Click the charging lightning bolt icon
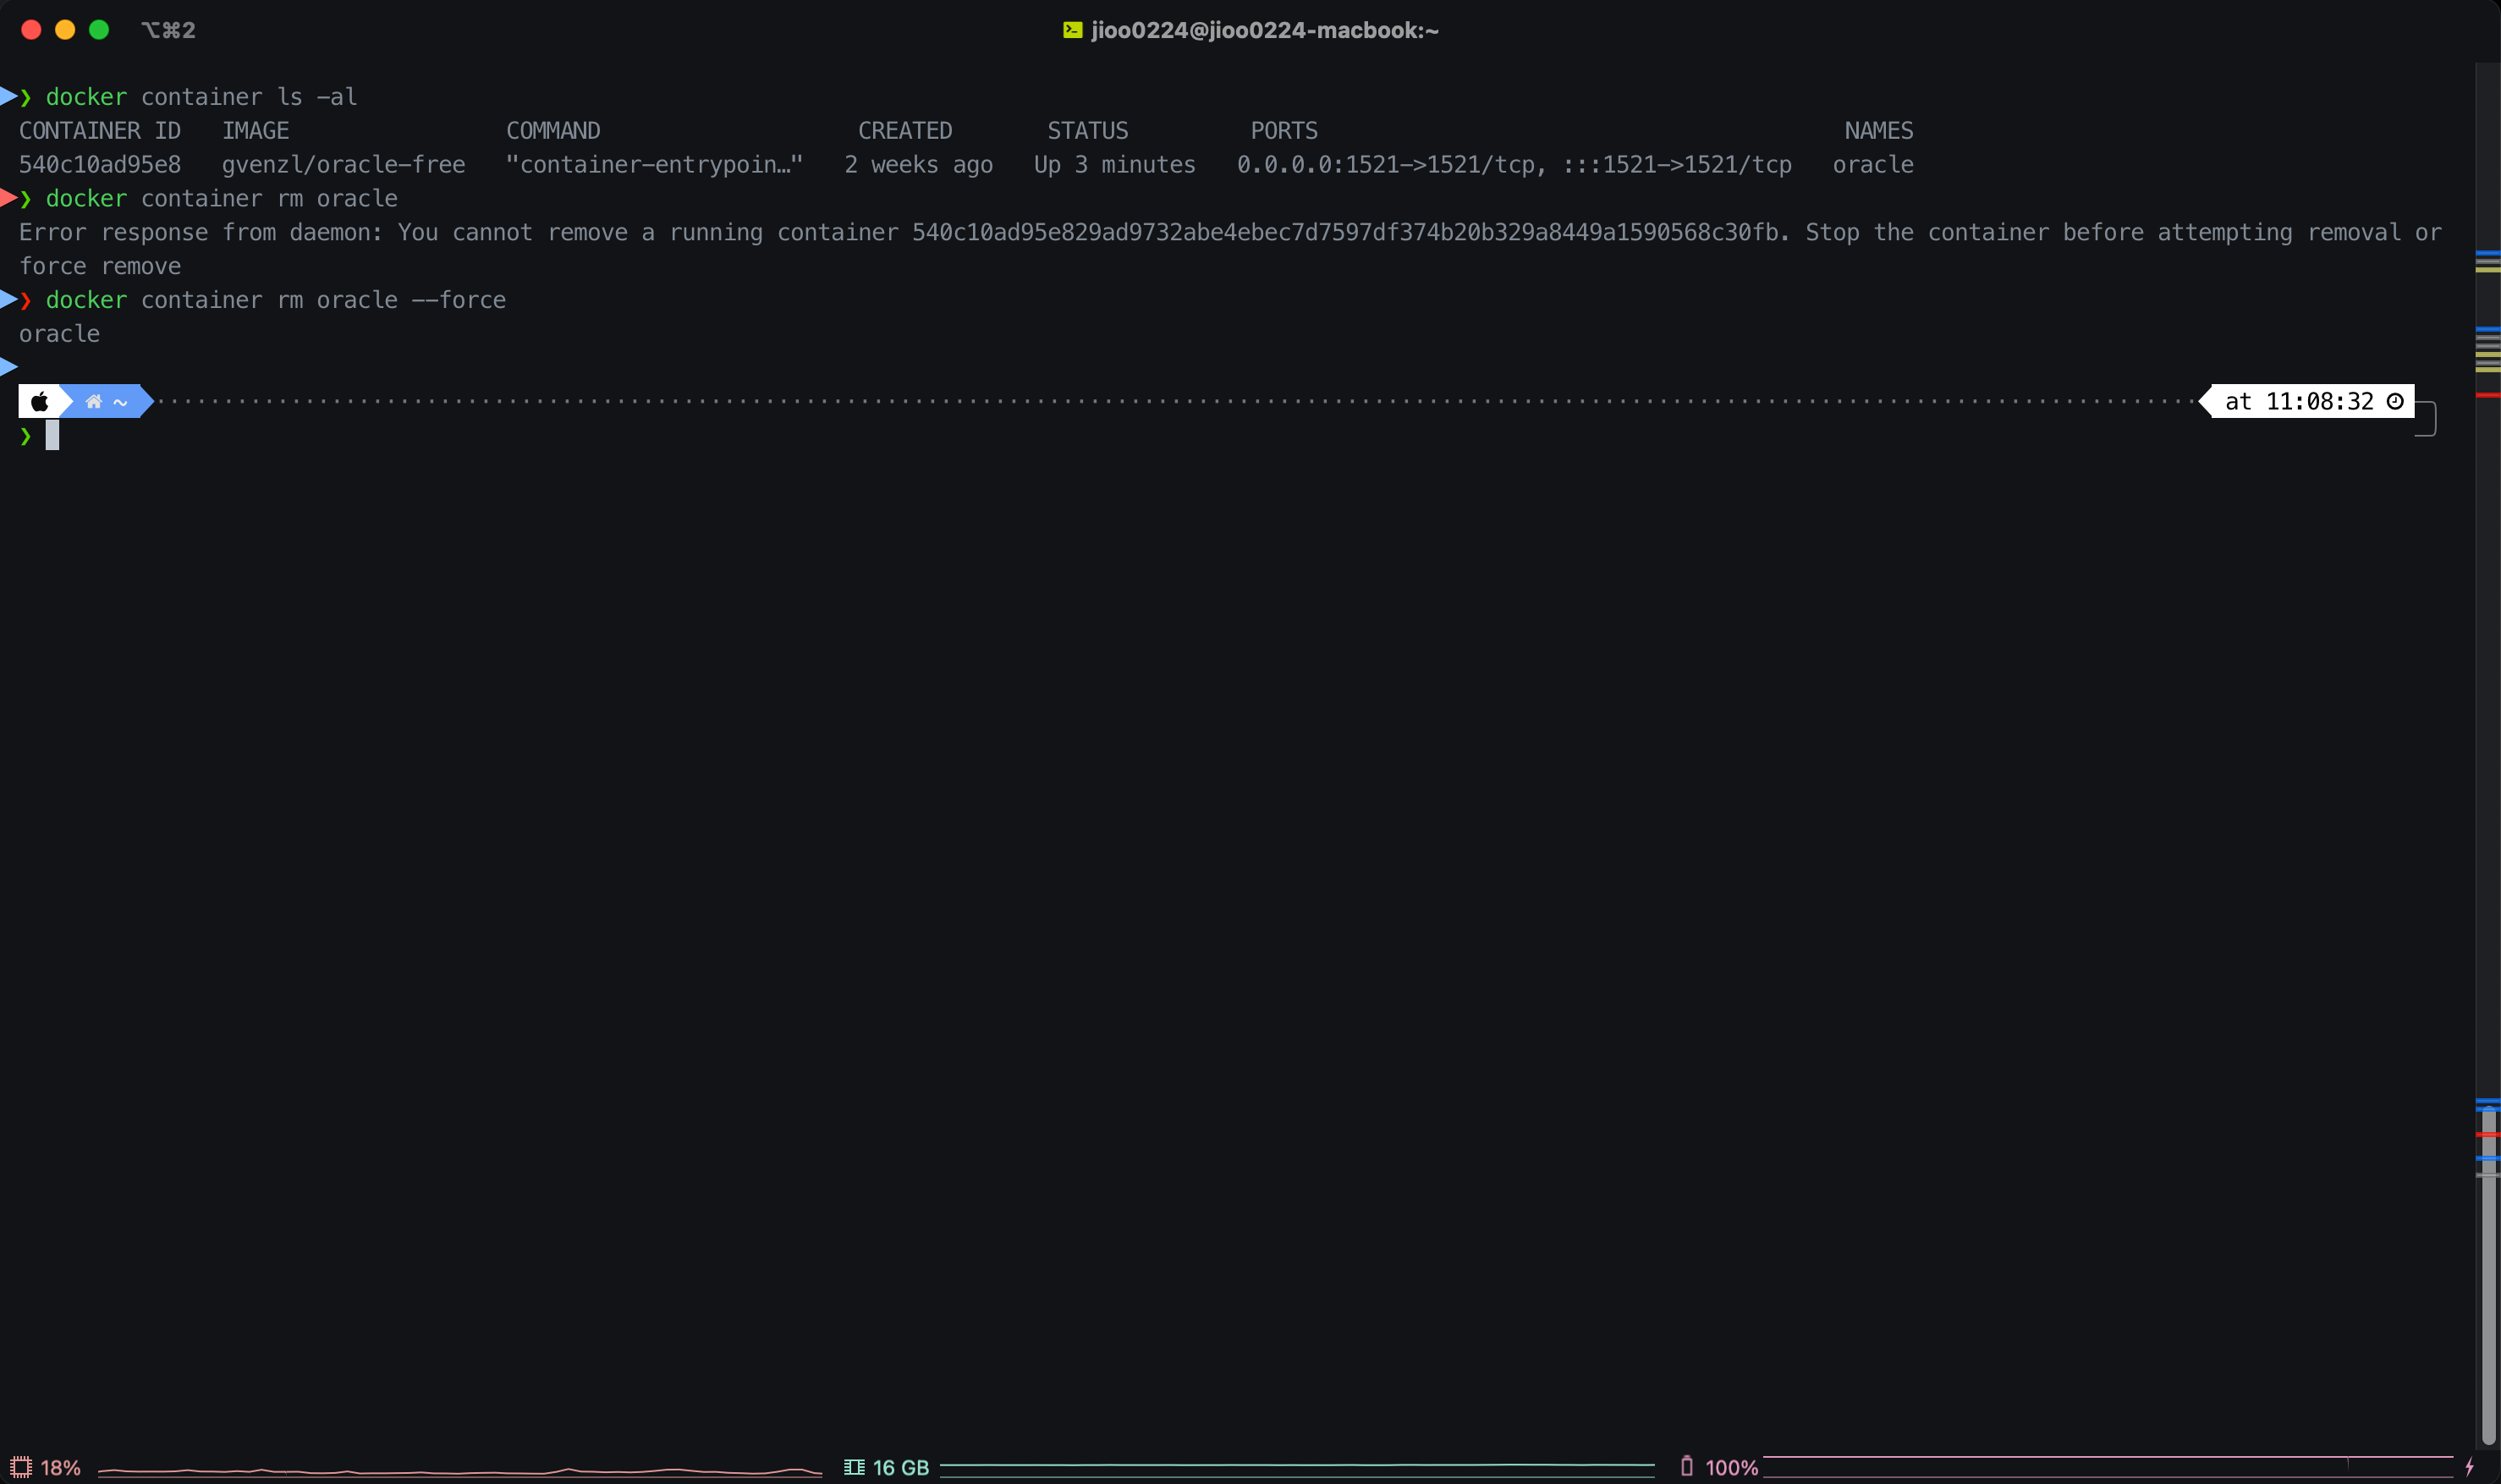 (2469, 1467)
